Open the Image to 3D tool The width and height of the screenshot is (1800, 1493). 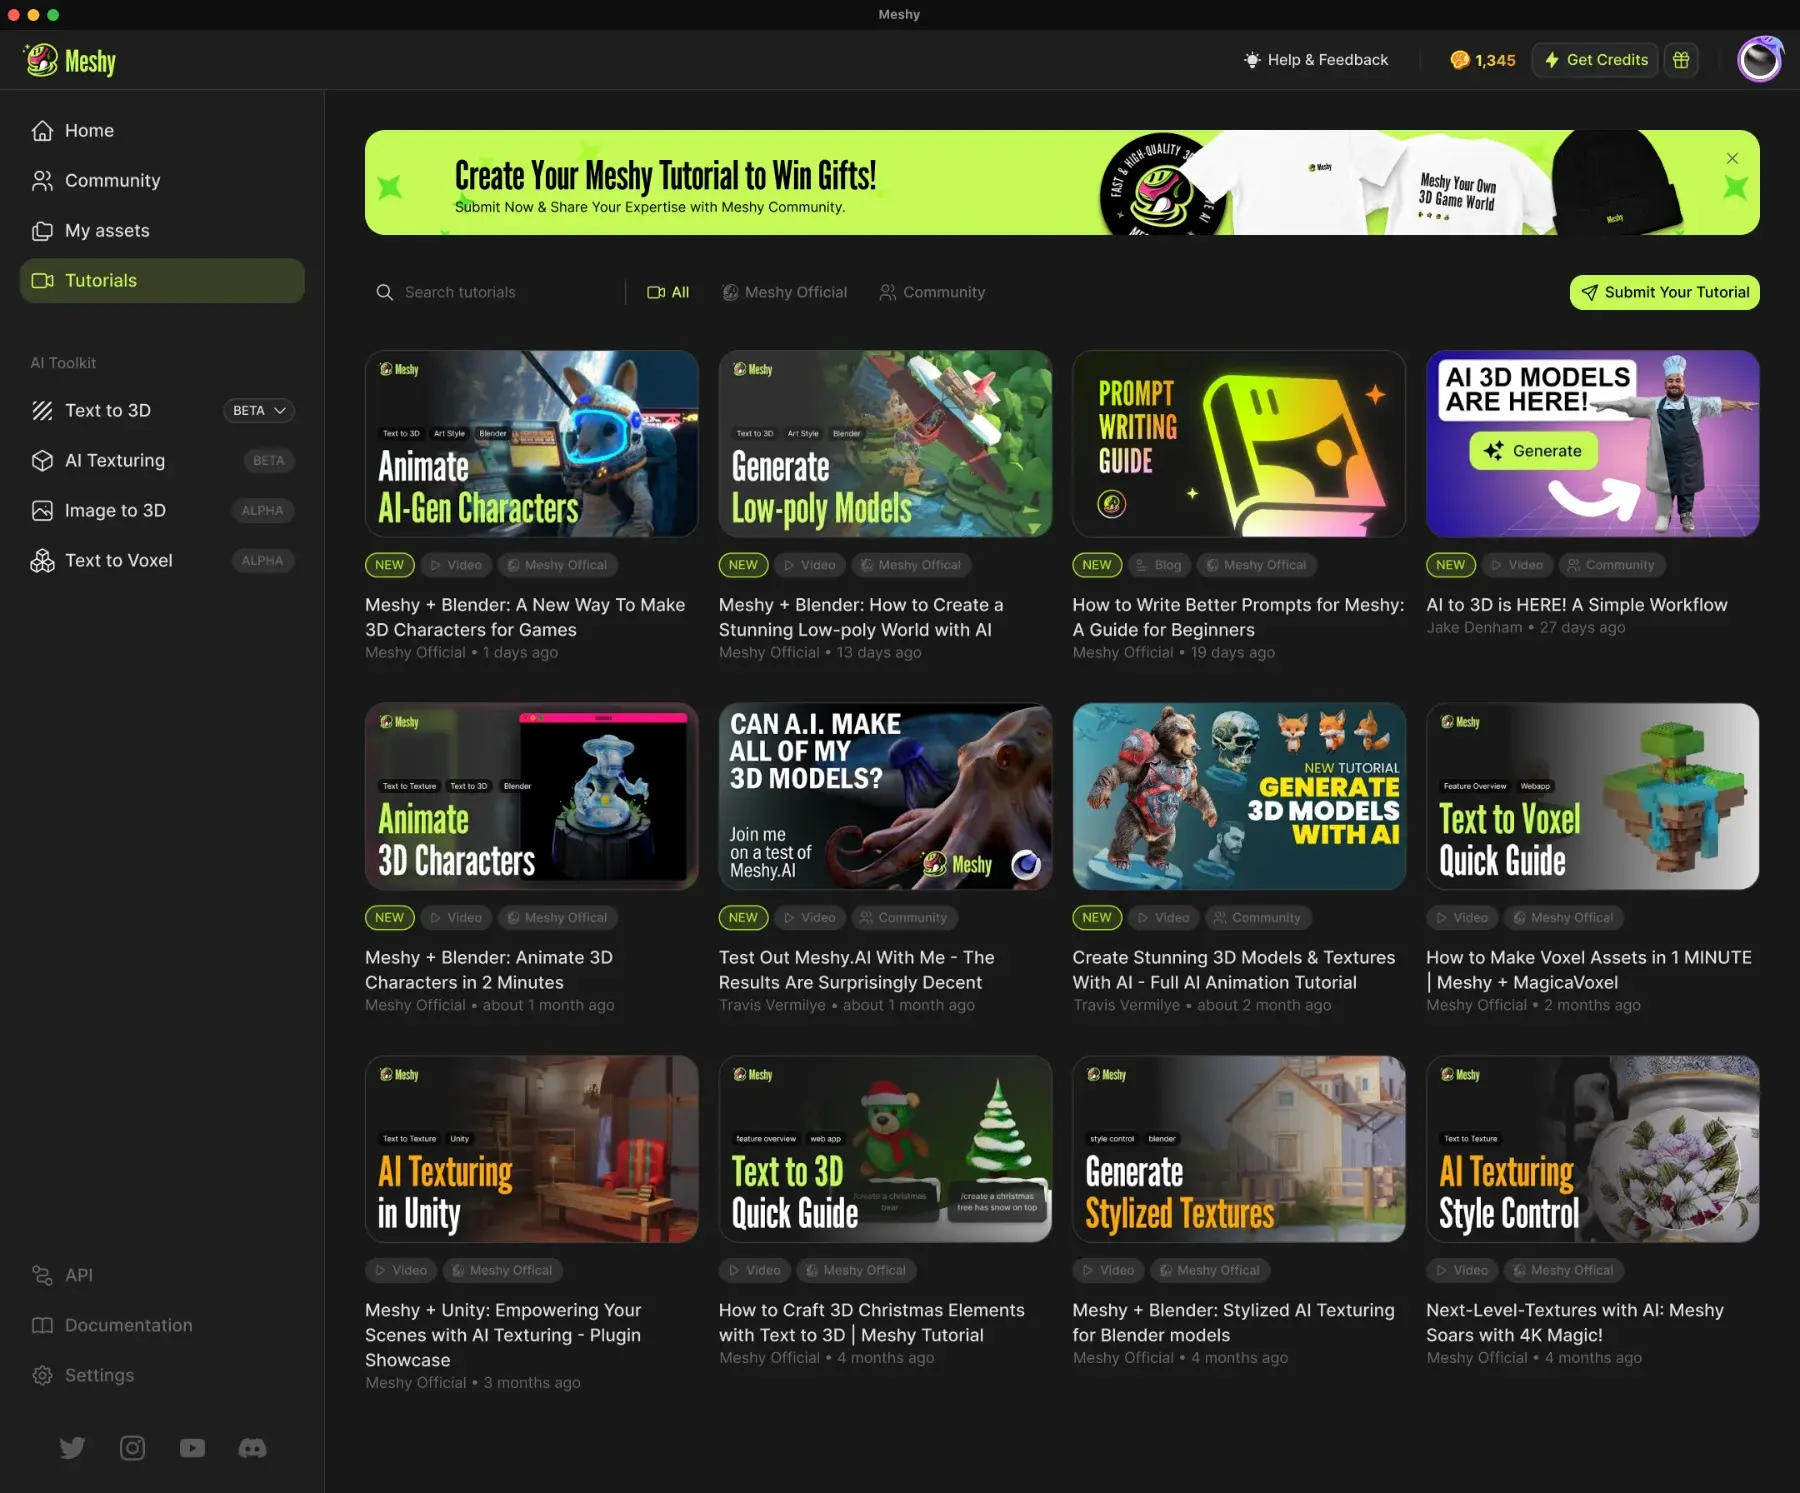coord(115,510)
